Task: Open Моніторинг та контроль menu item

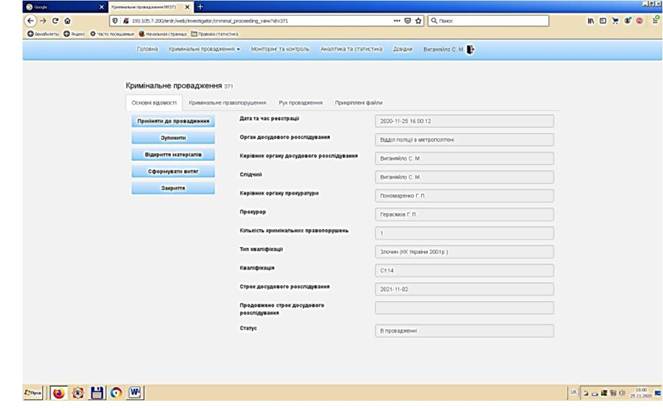Action: (280, 49)
